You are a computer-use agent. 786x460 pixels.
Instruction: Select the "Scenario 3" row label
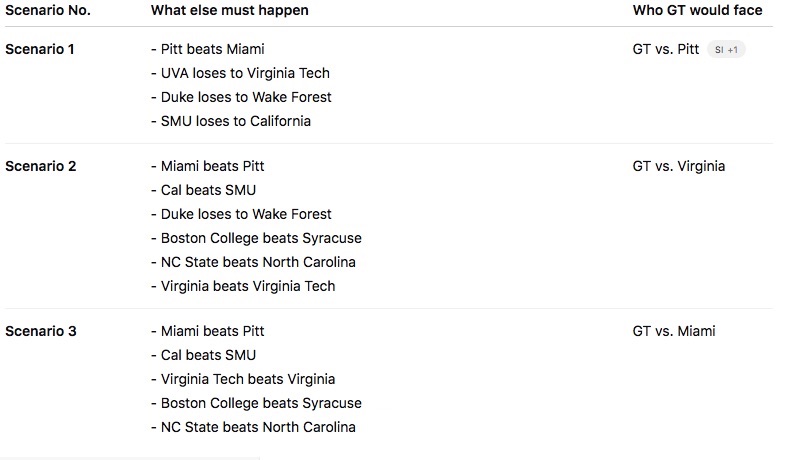41,331
